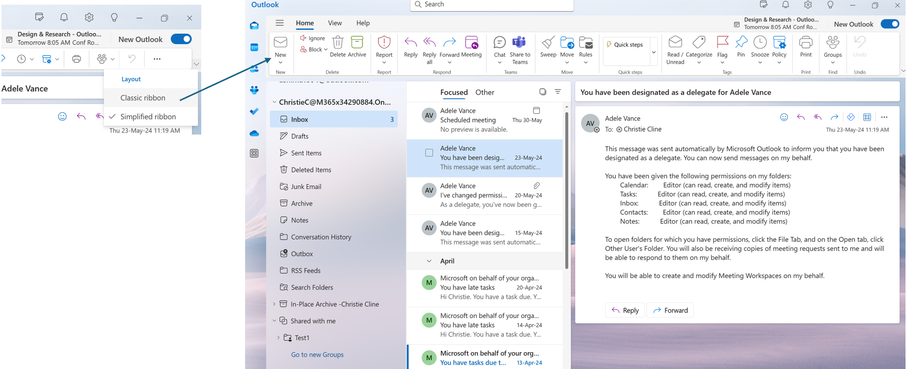Open the Help ribbon tab
The width and height of the screenshot is (906, 369).
(363, 23)
